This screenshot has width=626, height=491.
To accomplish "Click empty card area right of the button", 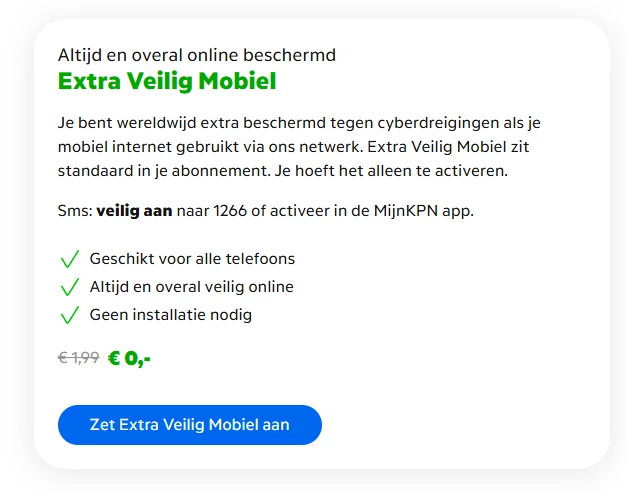I will coord(460,424).
